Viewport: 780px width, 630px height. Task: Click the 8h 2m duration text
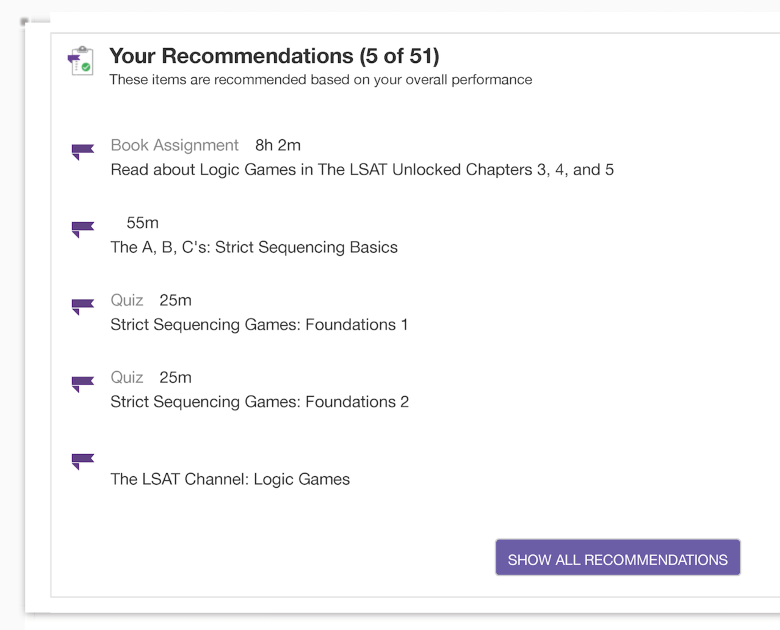point(278,146)
